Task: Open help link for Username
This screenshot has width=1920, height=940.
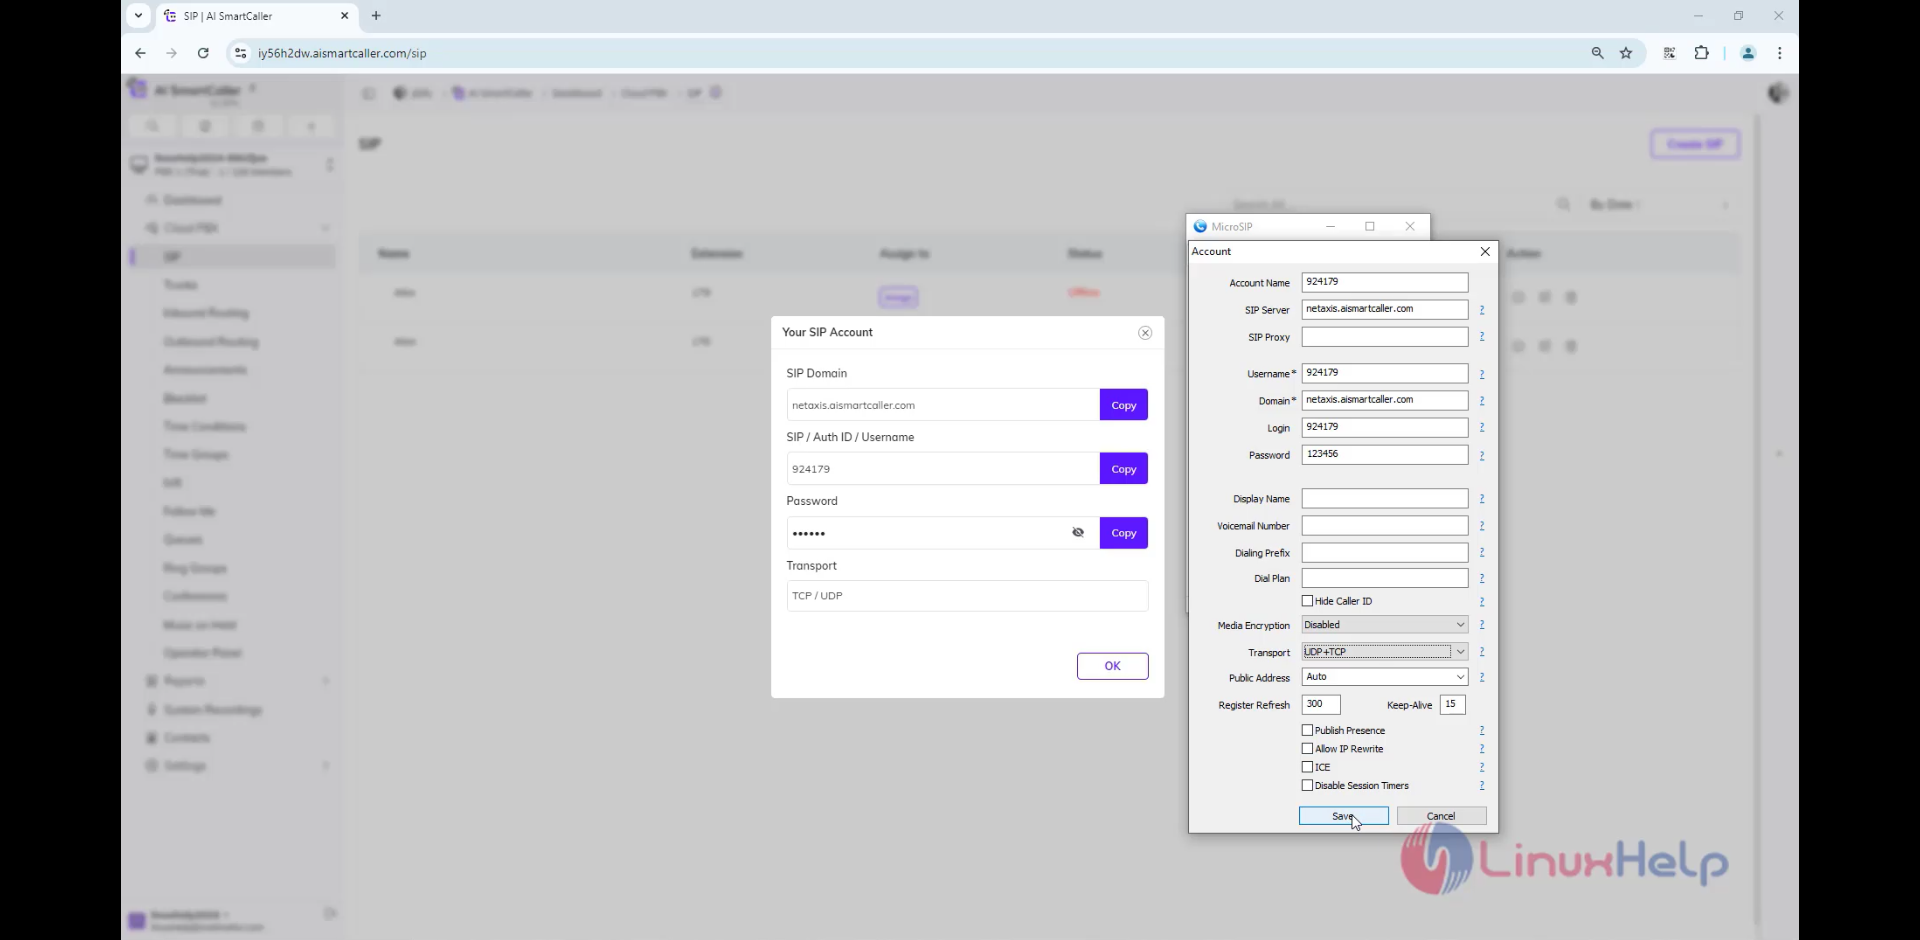Action: click(1482, 374)
